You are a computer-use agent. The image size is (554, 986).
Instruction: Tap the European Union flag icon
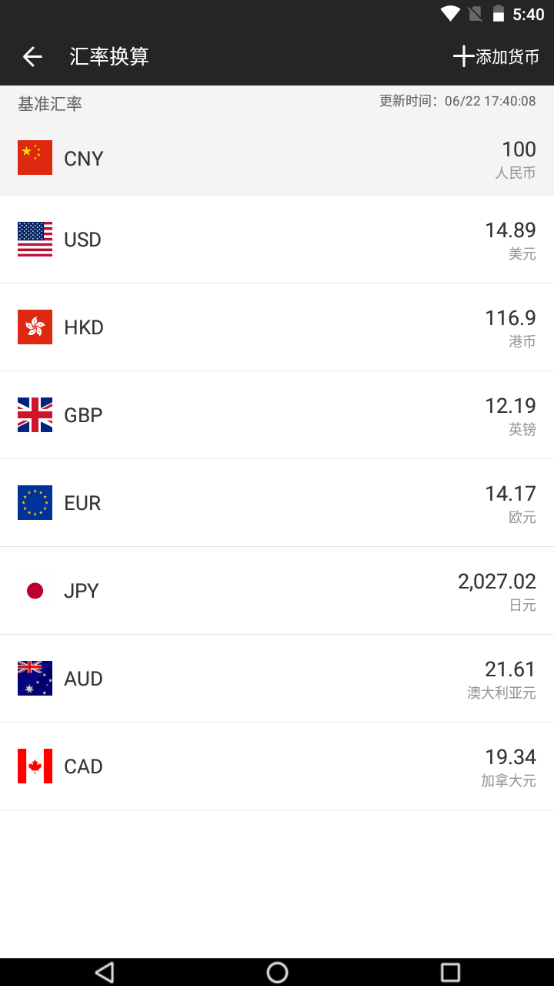click(35, 502)
